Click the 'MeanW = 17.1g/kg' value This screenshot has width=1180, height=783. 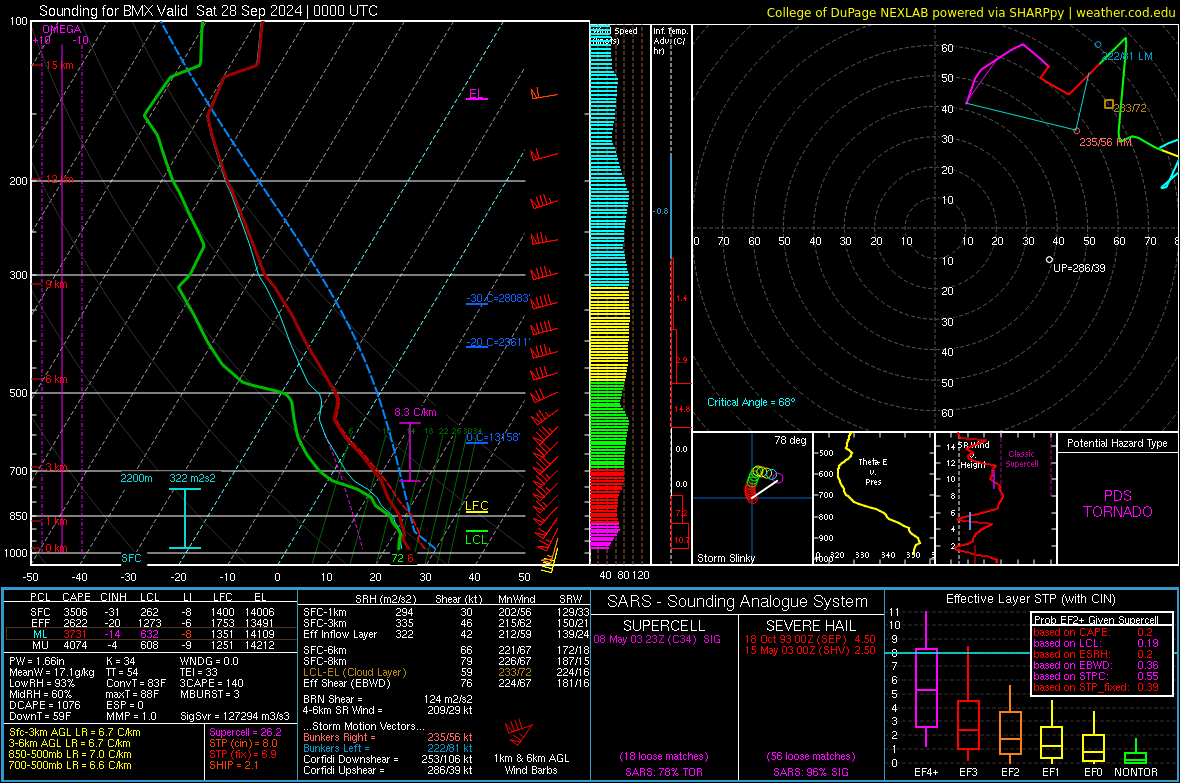[52, 672]
